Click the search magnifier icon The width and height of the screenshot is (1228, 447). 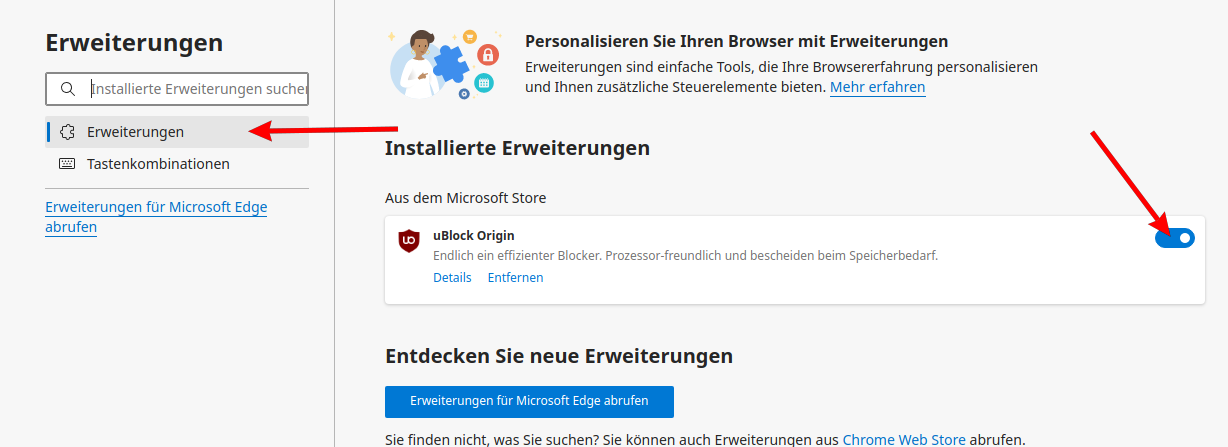coord(68,89)
